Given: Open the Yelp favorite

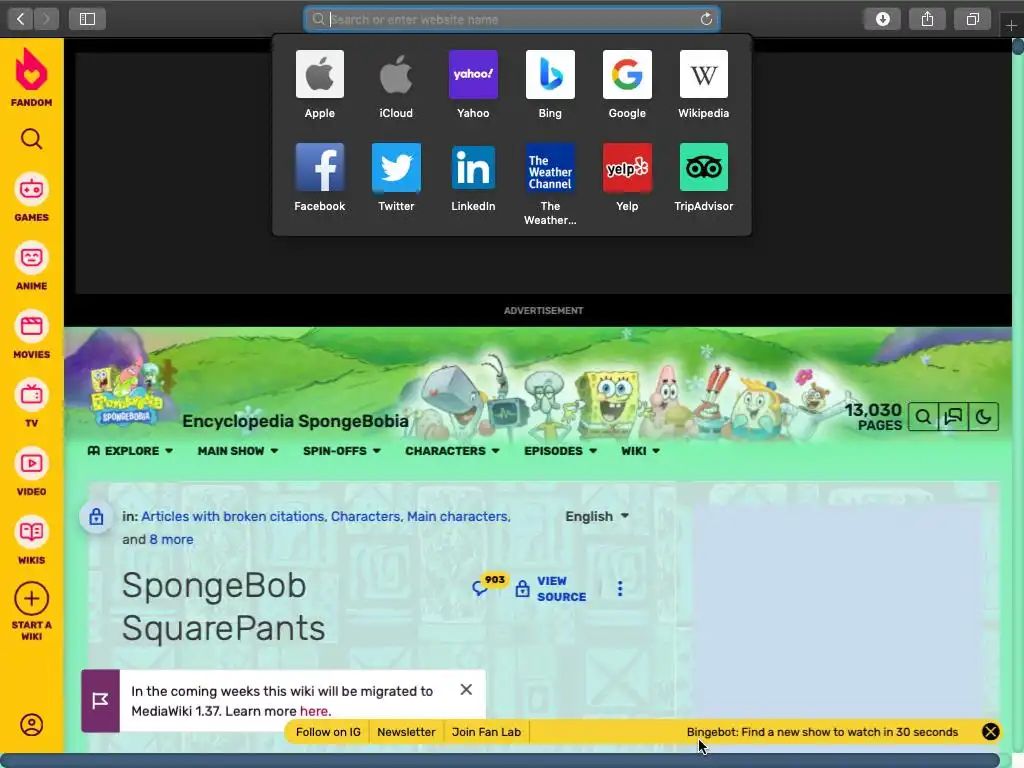Looking at the screenshot, I should click(x=627, y=177).
